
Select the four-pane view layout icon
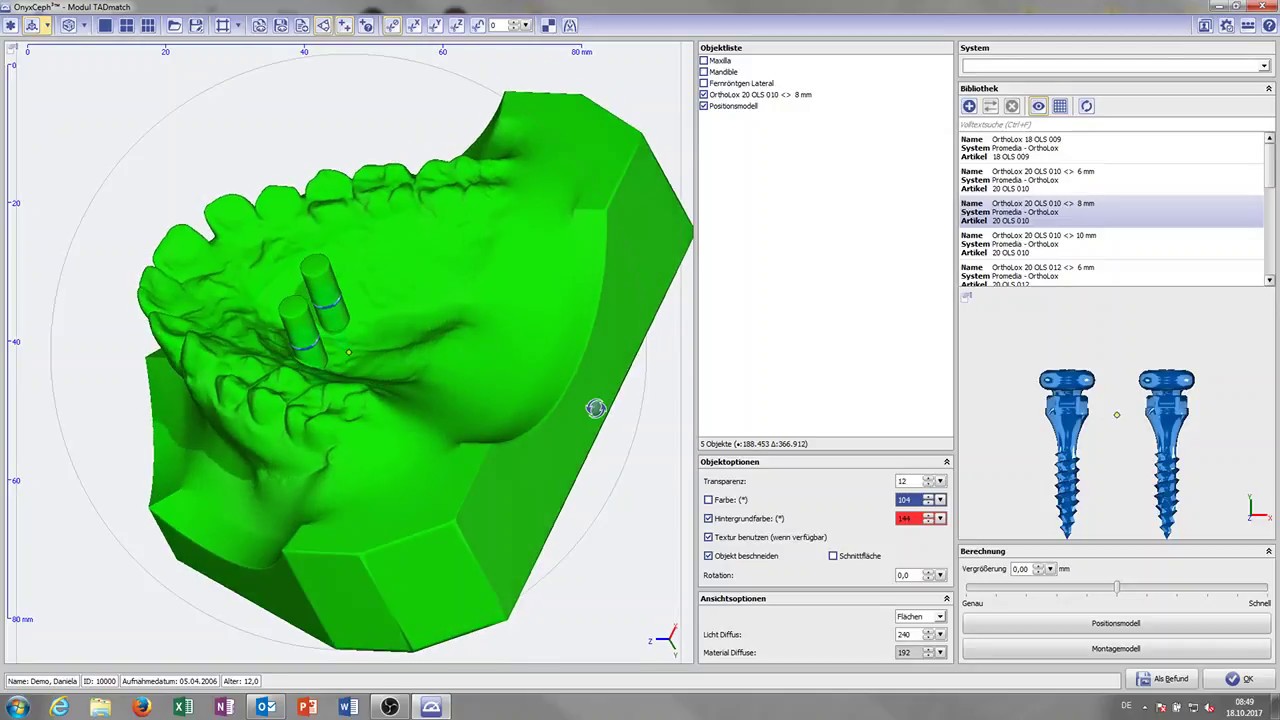coord(127,25)
